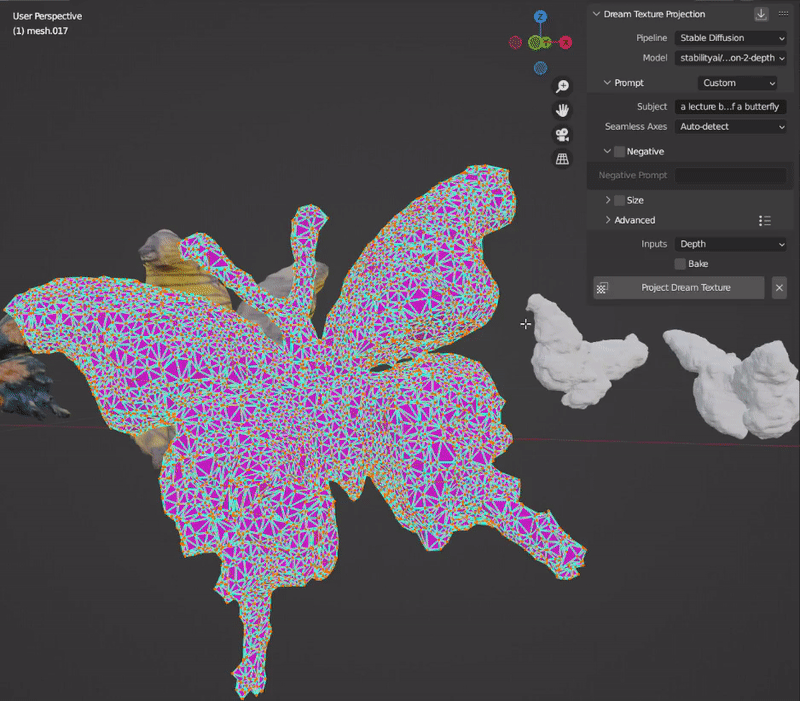Screen dimensions: 800x701
Task: Click the red X axis gizmo
Action: pyautogui.click(x=565, y=42)
